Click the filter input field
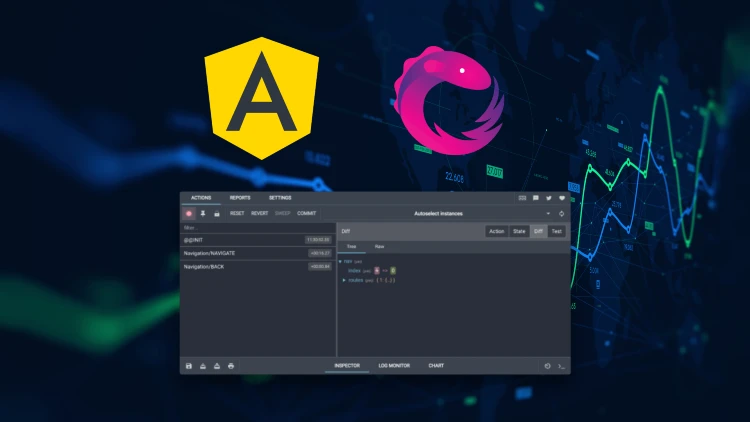Screen dimensions: 750x422 tap(258, 228)
